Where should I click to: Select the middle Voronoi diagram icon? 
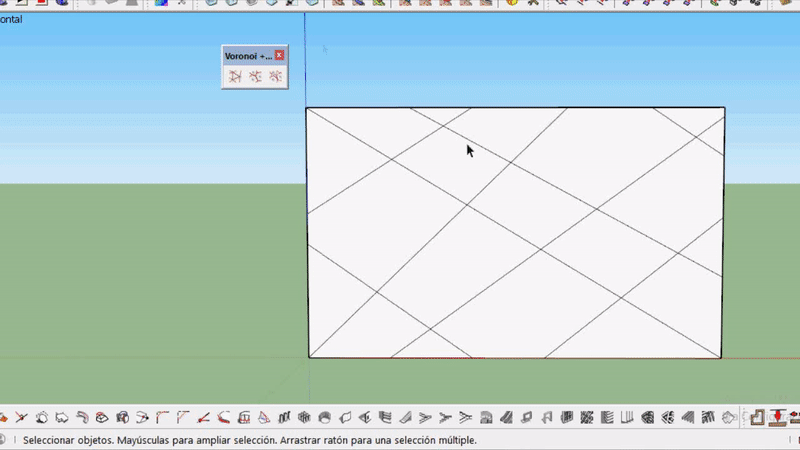(x=255, y=77)
